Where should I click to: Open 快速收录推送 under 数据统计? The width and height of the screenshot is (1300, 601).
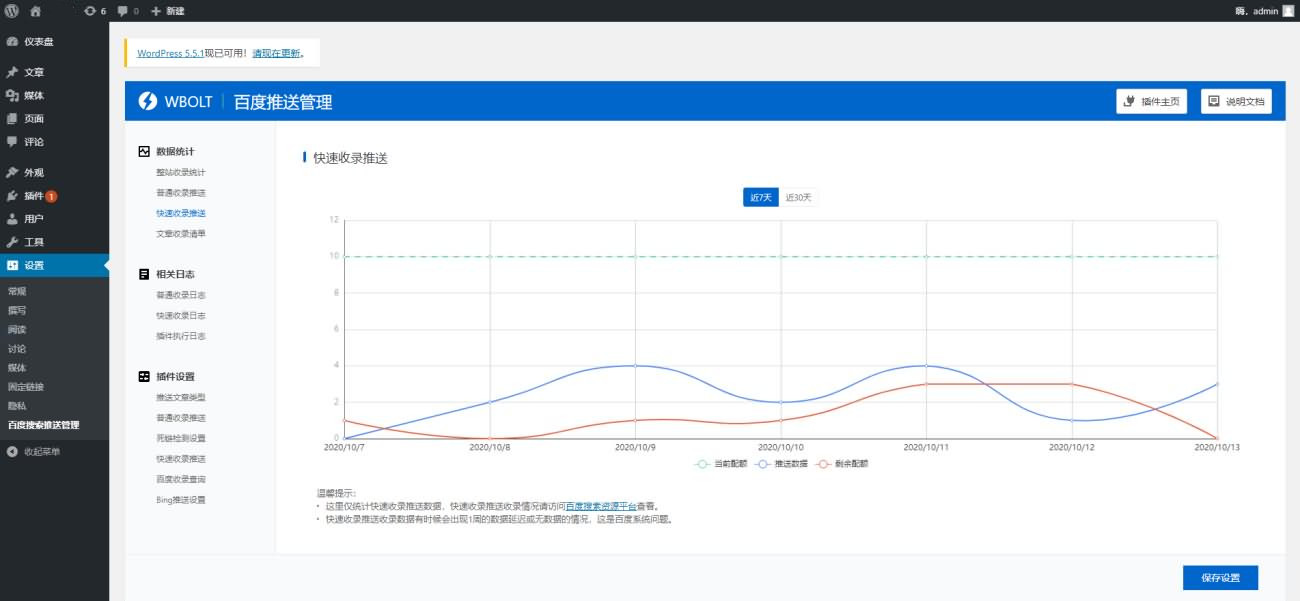pos(181,213)
